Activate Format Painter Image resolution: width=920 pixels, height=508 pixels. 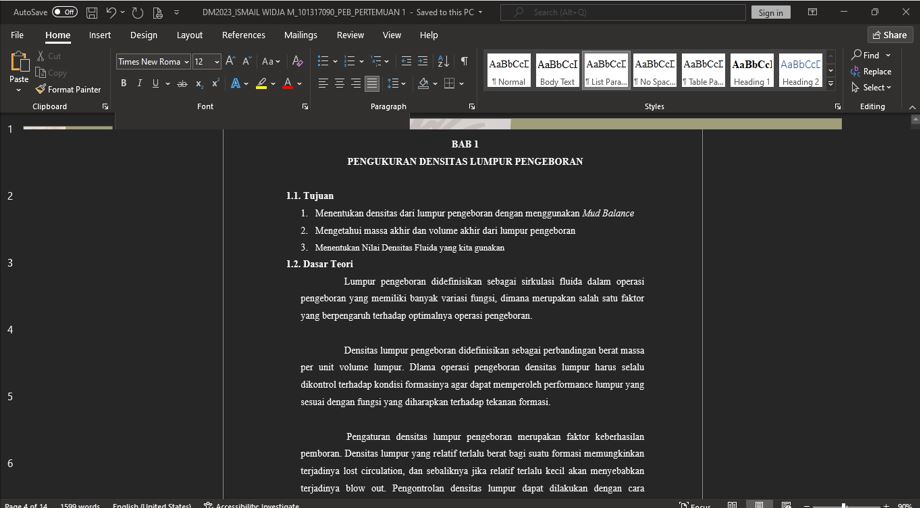pos(68,89)
